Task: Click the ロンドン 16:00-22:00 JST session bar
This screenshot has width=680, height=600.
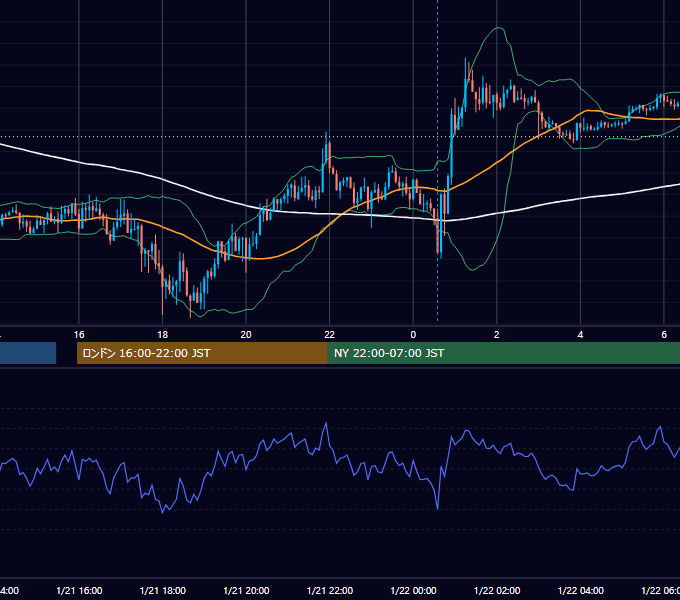Action: point(202,353)
